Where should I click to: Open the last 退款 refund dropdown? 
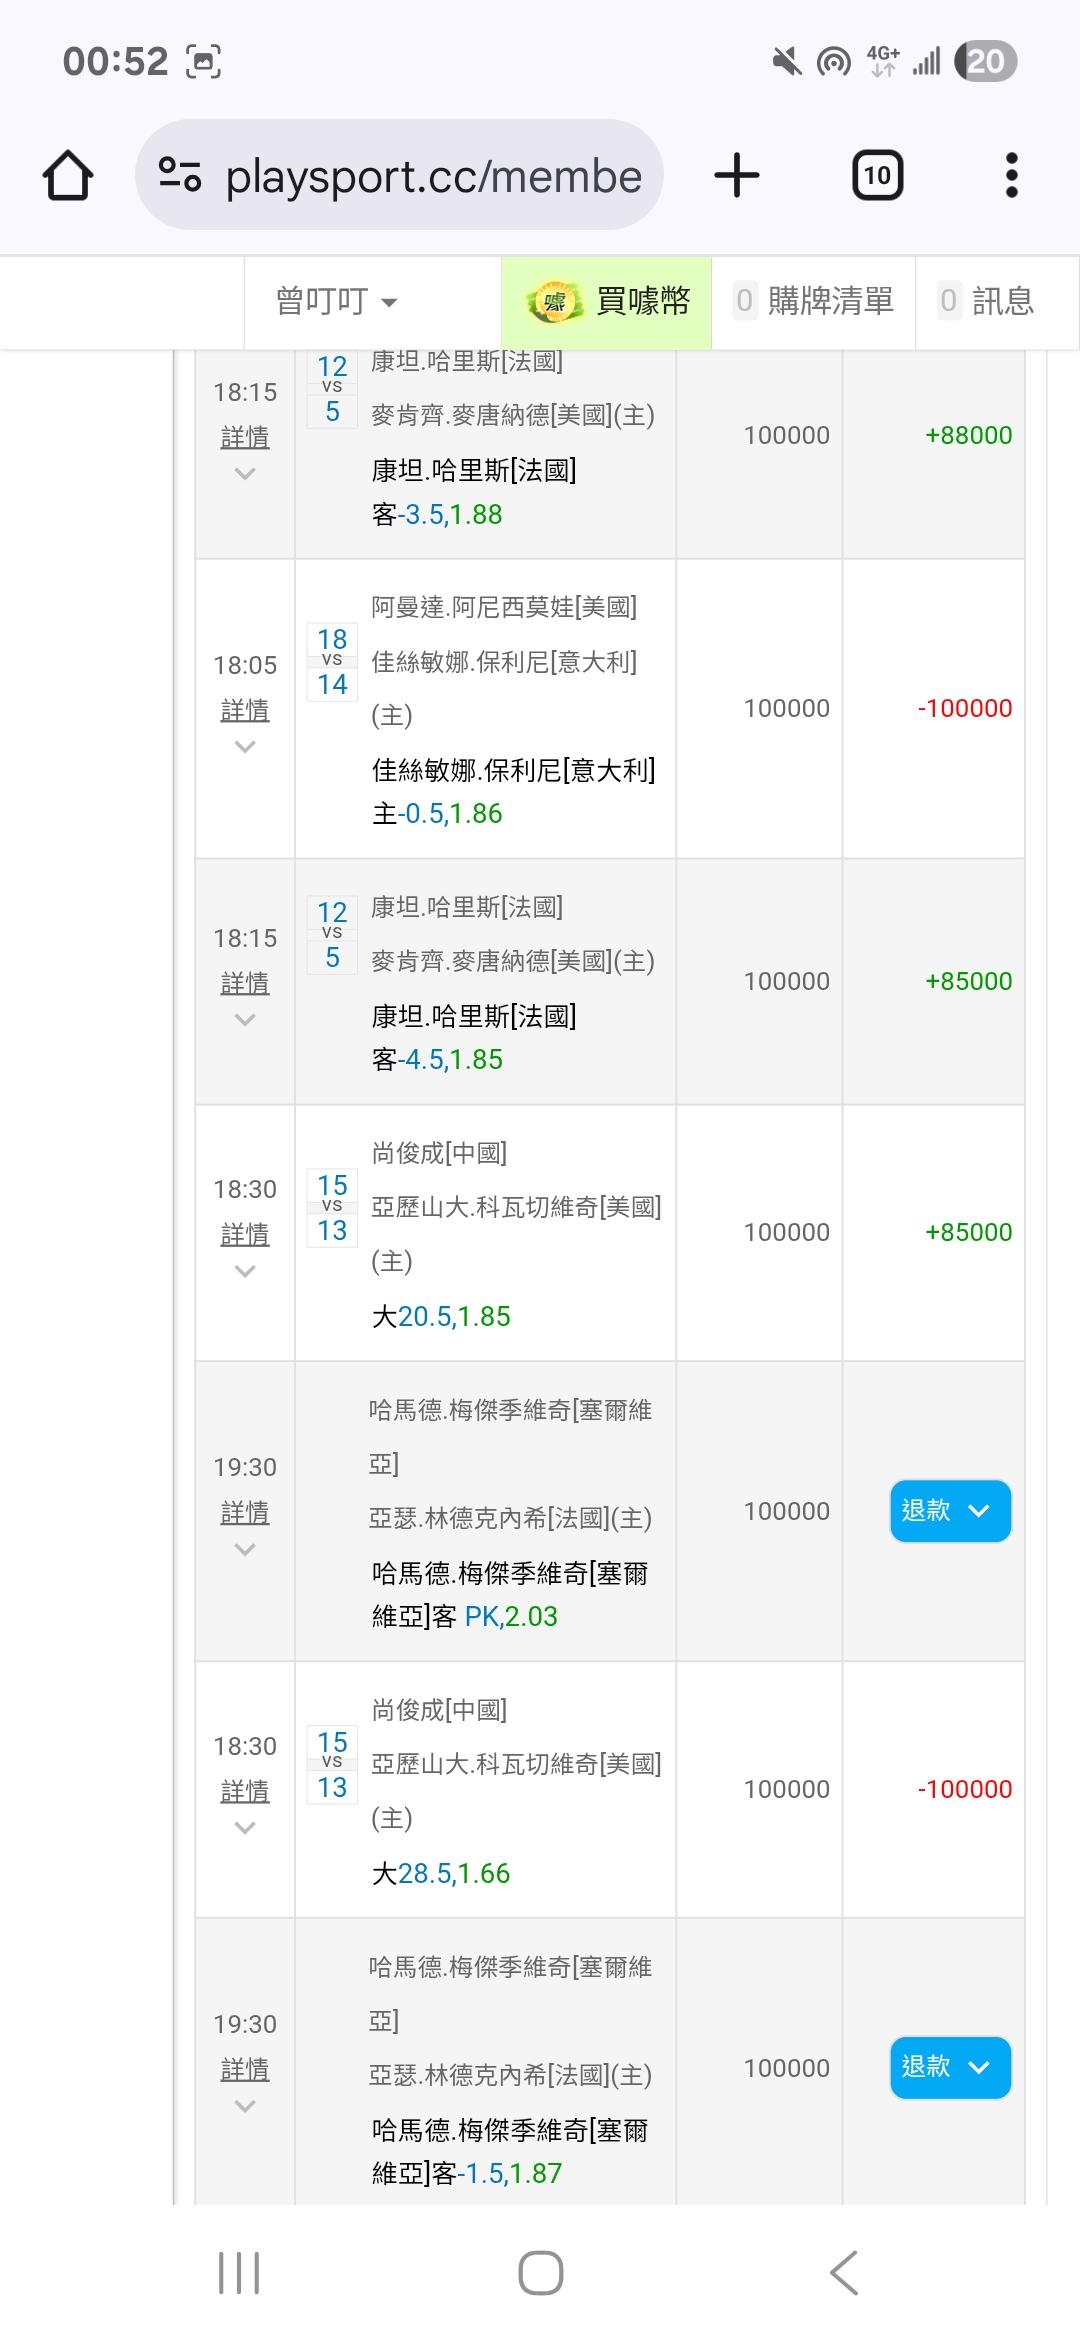pos(949,2067)
